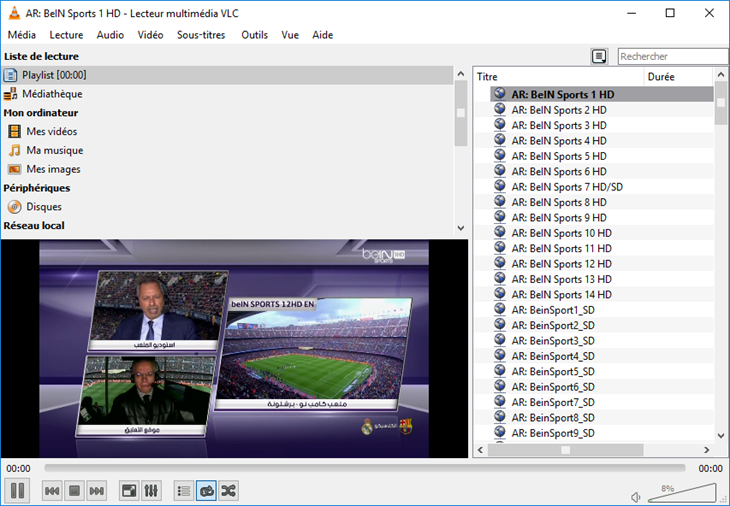Viewport: 730px width, 506px height.
Task: Click globe icon of BeinSport8_SD
Action: coord(500,416)
